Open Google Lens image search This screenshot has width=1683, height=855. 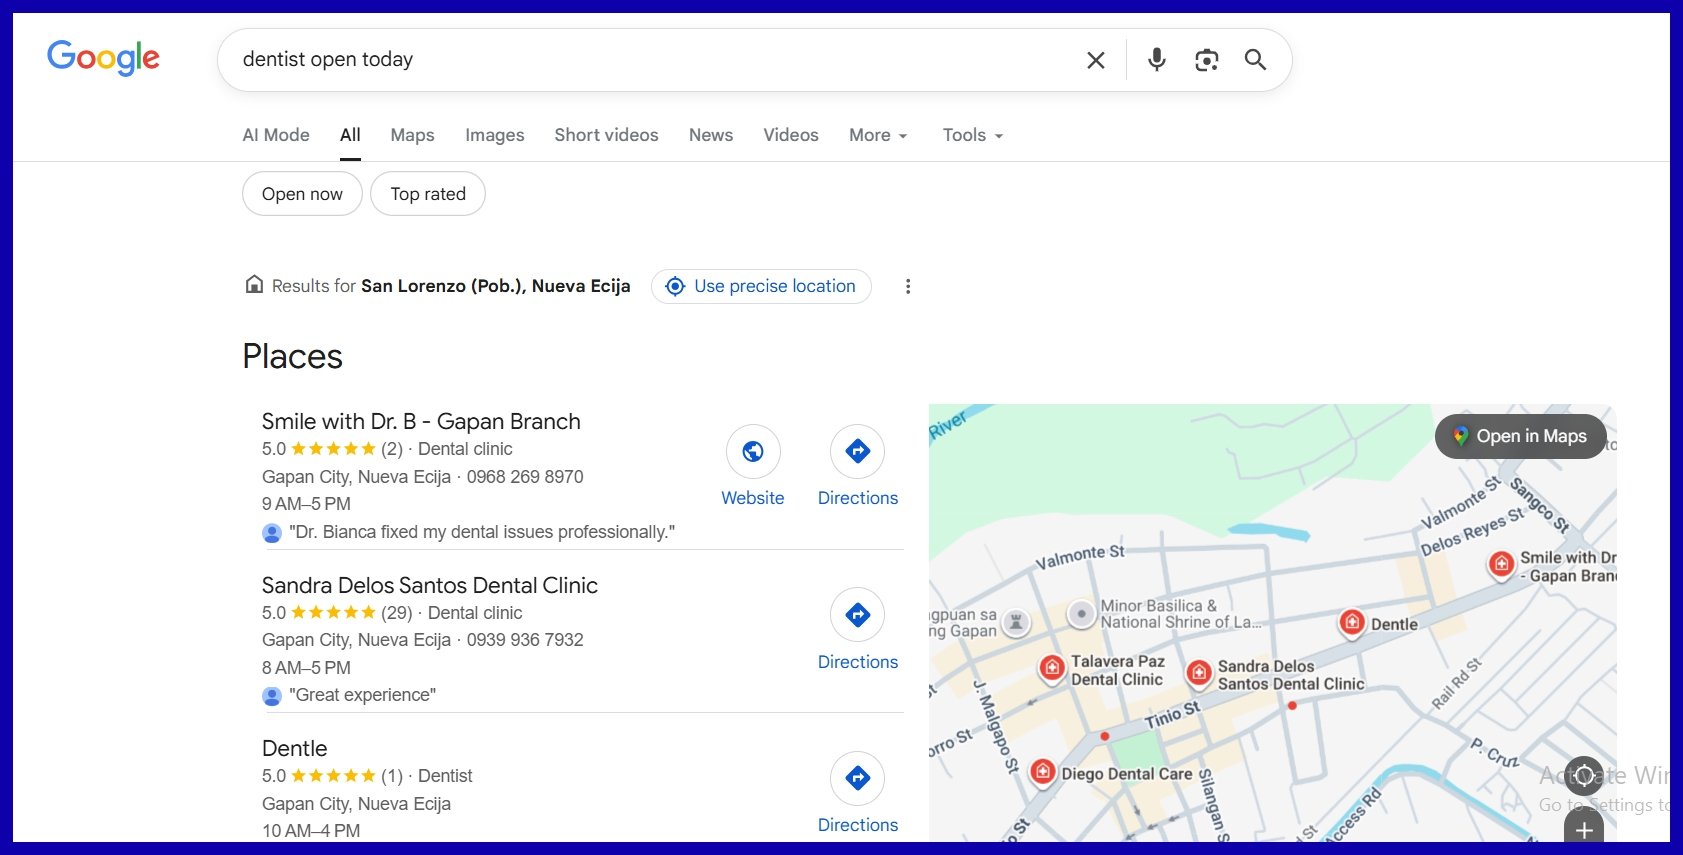tap(1206, 60)
